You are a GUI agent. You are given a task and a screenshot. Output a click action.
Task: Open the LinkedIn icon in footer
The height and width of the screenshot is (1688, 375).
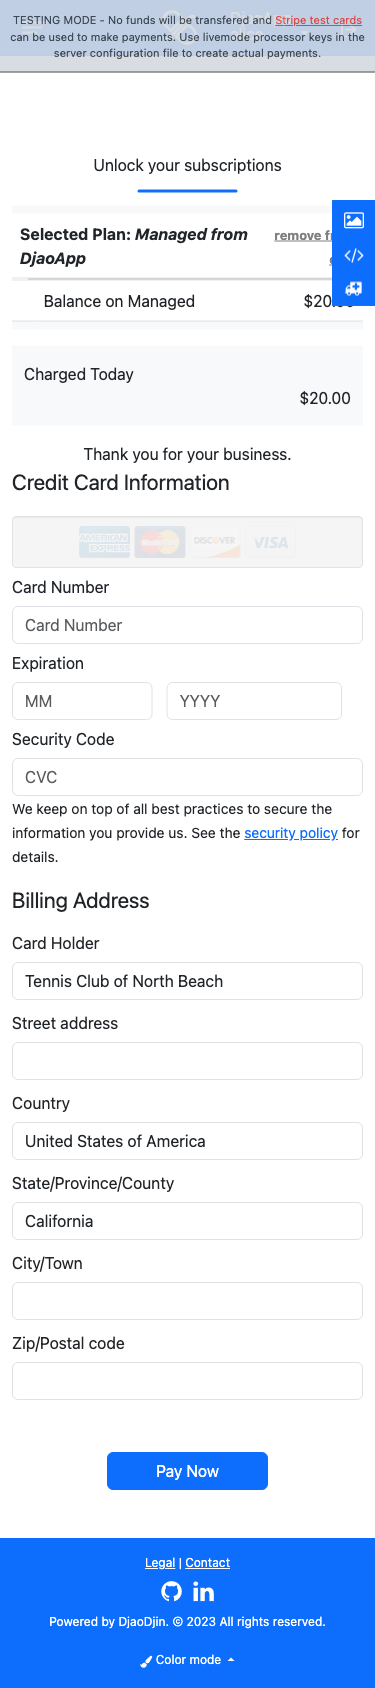(203, 1591)
